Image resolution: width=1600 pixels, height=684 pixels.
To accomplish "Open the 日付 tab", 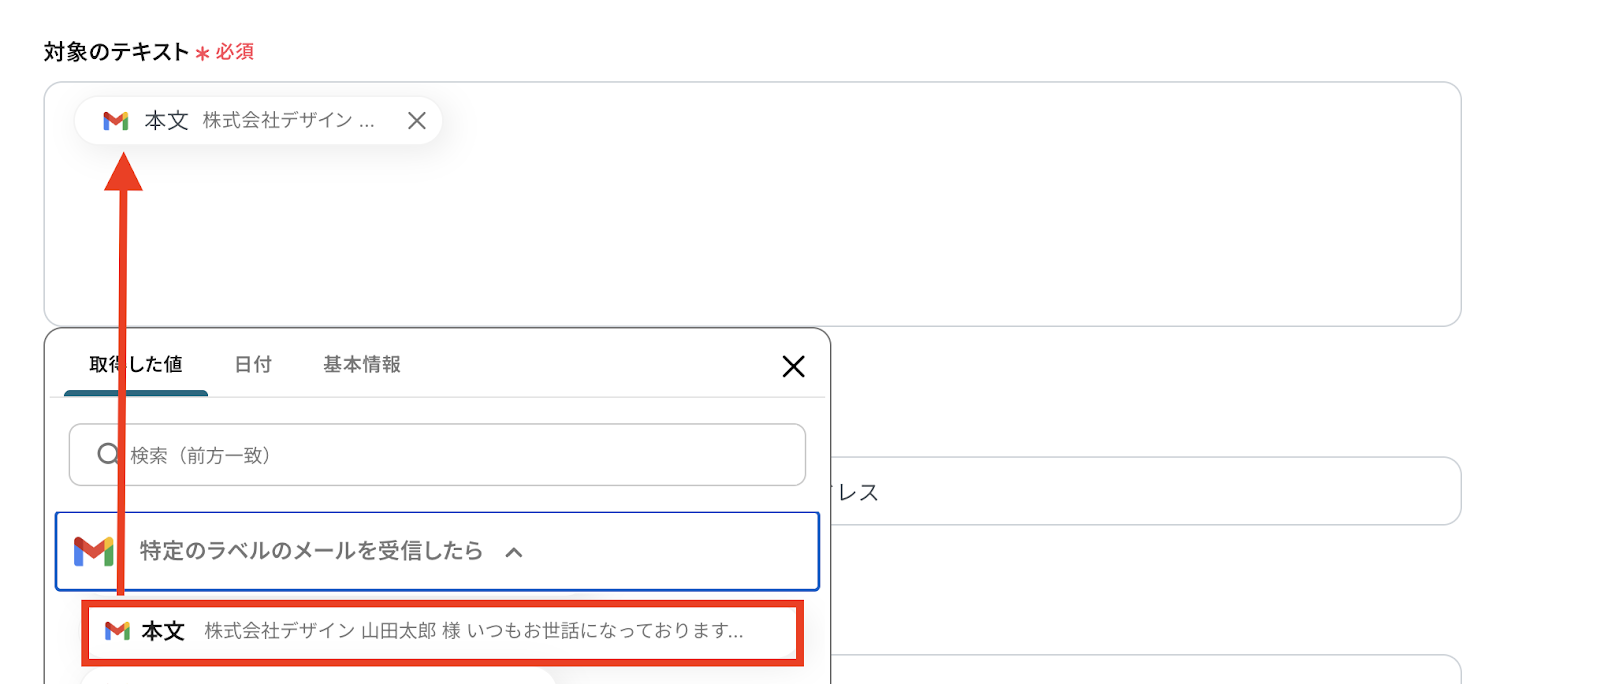I will (x=253, y=365).
